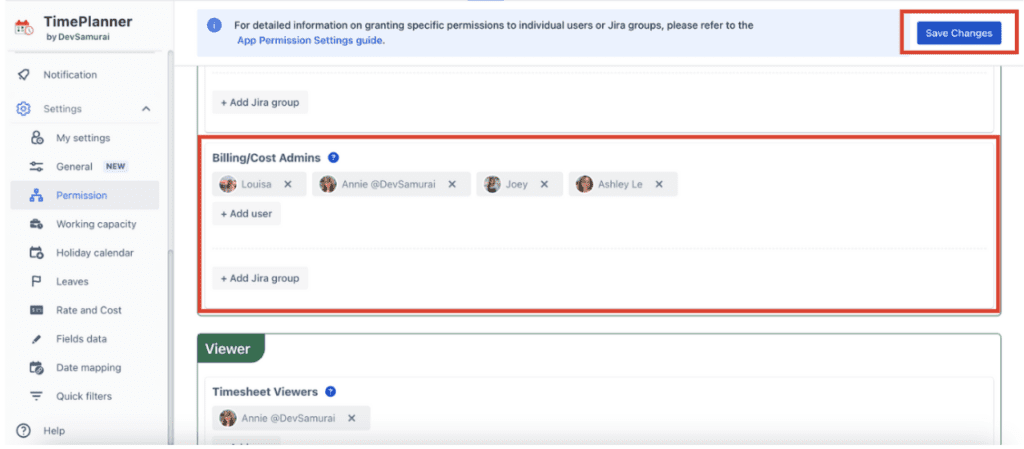Click Annie's avatar in Billing/Cost Admins

tap(328, 185)
